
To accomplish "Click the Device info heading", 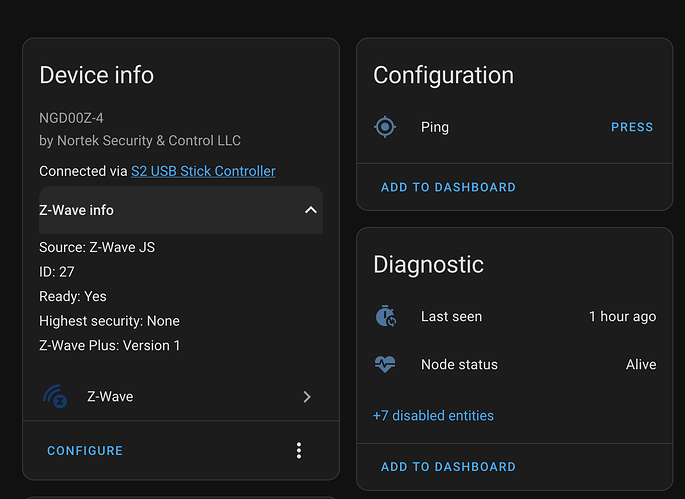I will pyautogui.click(x=97, y=75).
